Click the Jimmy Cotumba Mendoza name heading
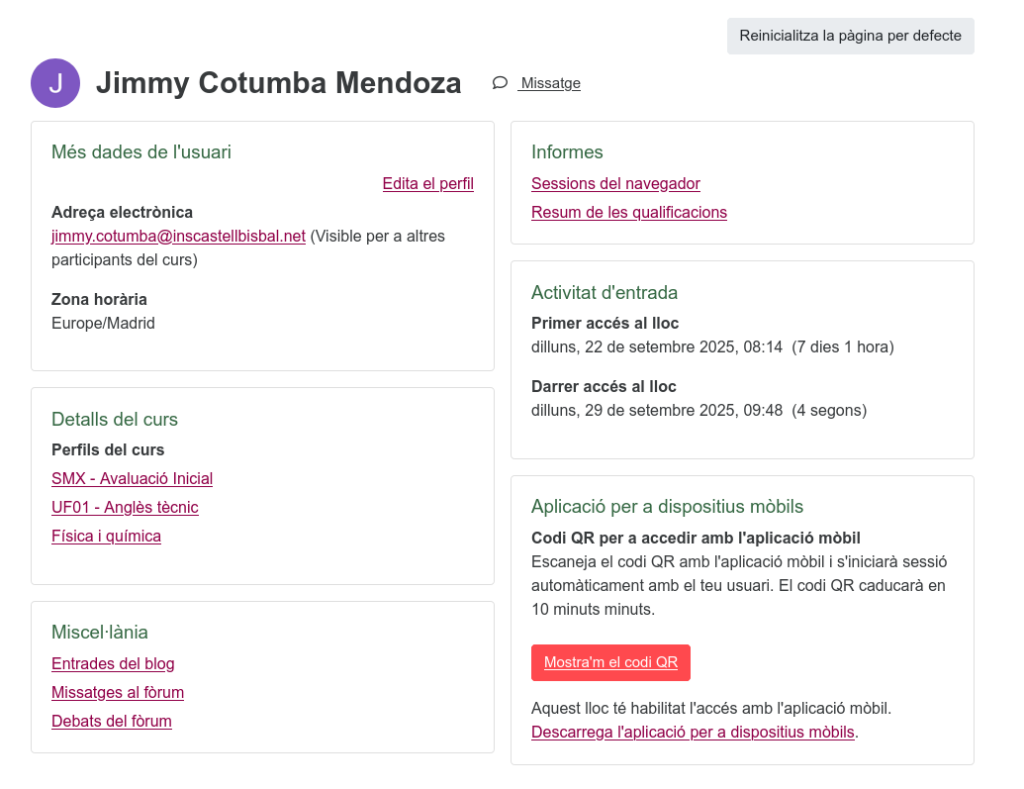The width and height of the screenshot is (1024, 789). coord(278,83)
